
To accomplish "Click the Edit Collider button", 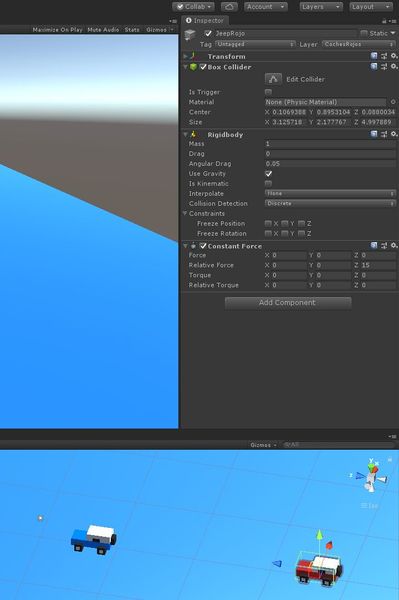I will pyautogui.click(x=273, y=79).
